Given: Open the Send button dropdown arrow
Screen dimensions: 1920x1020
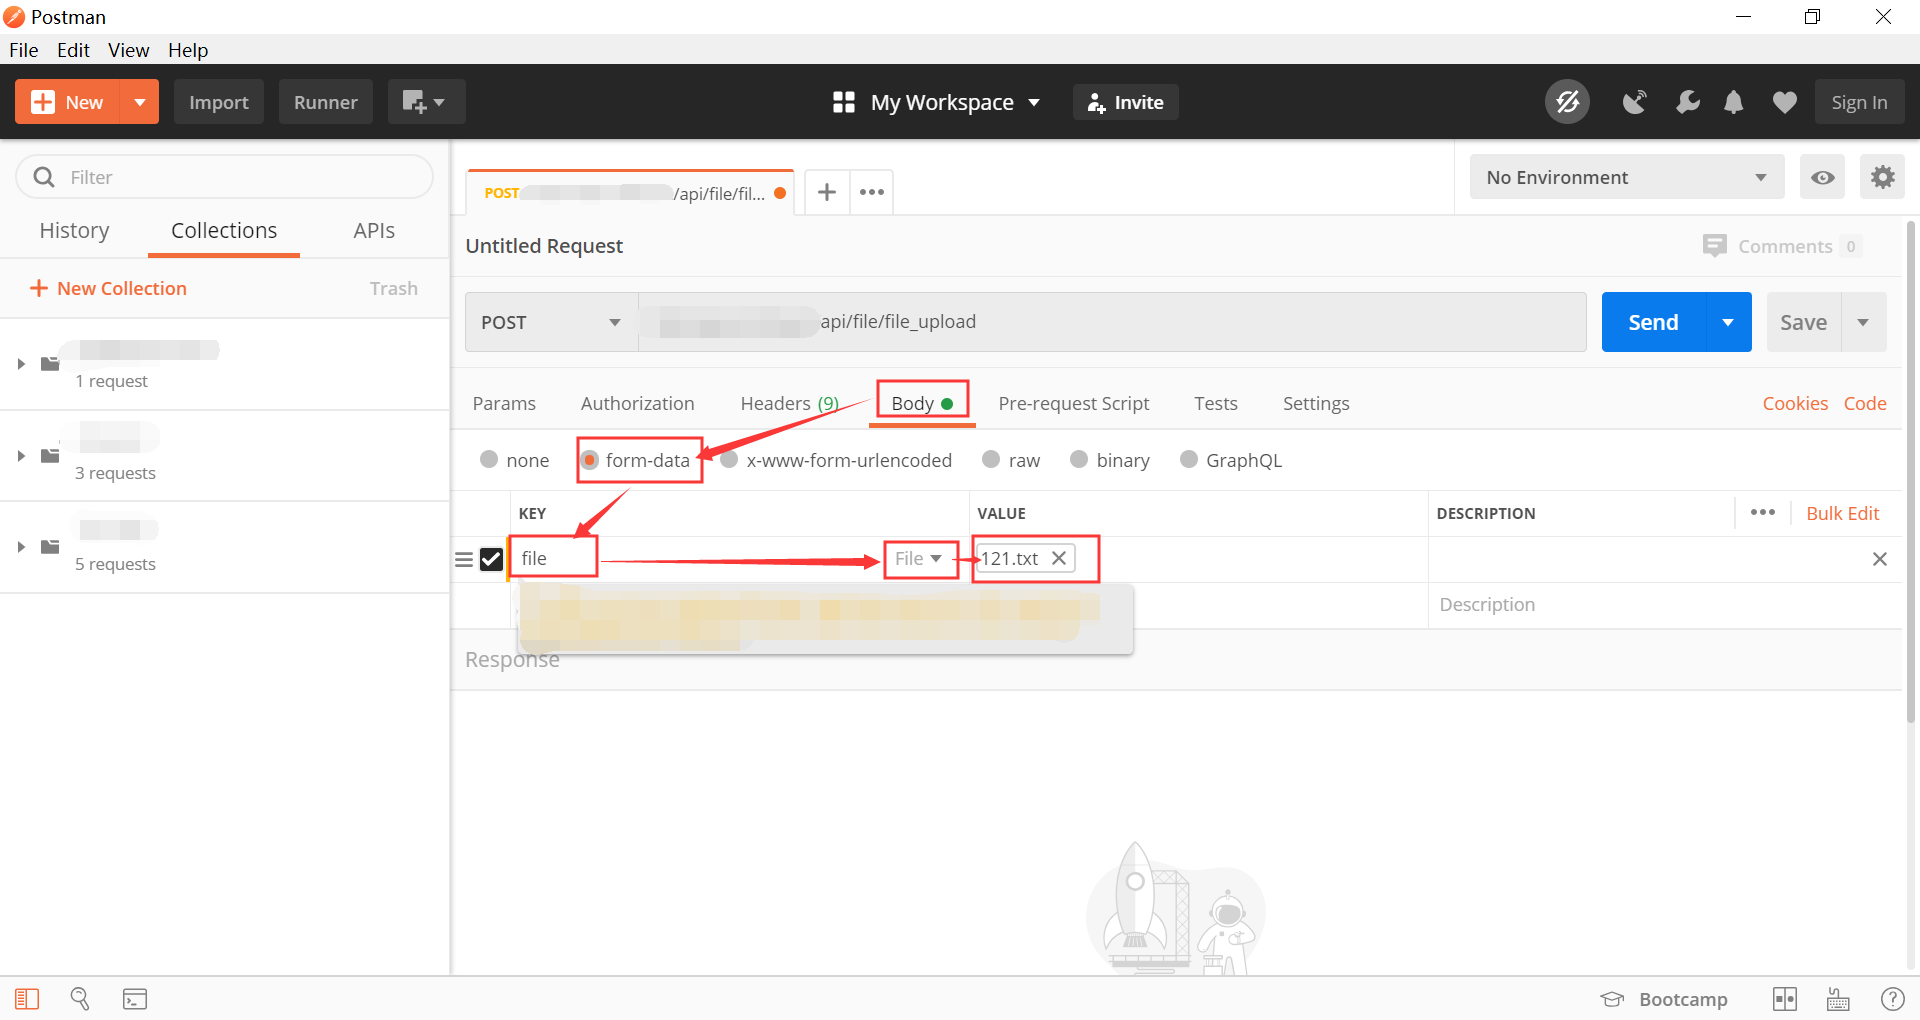Looking at the screenshot, I should [x=1728, y=322].
